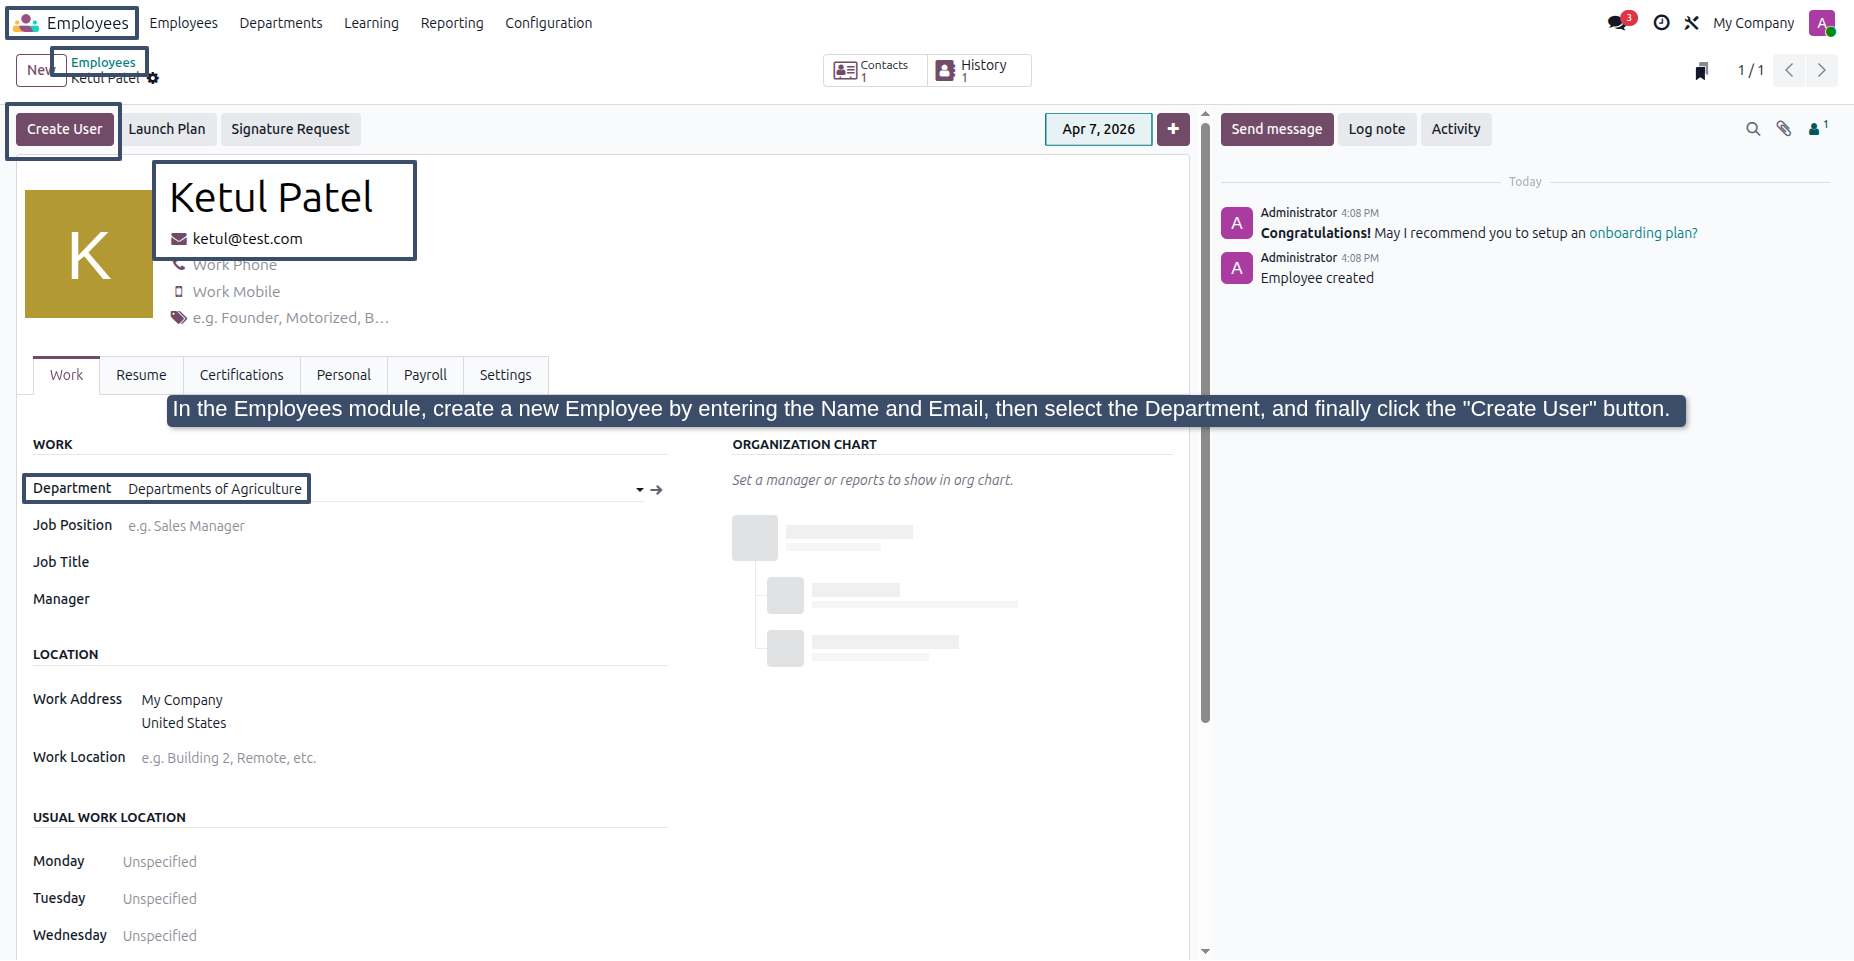Viewport: 1854px width, 961px height.
Task: Click the plus button next to Apr 7, 2026
Action: (x=1173, y=129)
